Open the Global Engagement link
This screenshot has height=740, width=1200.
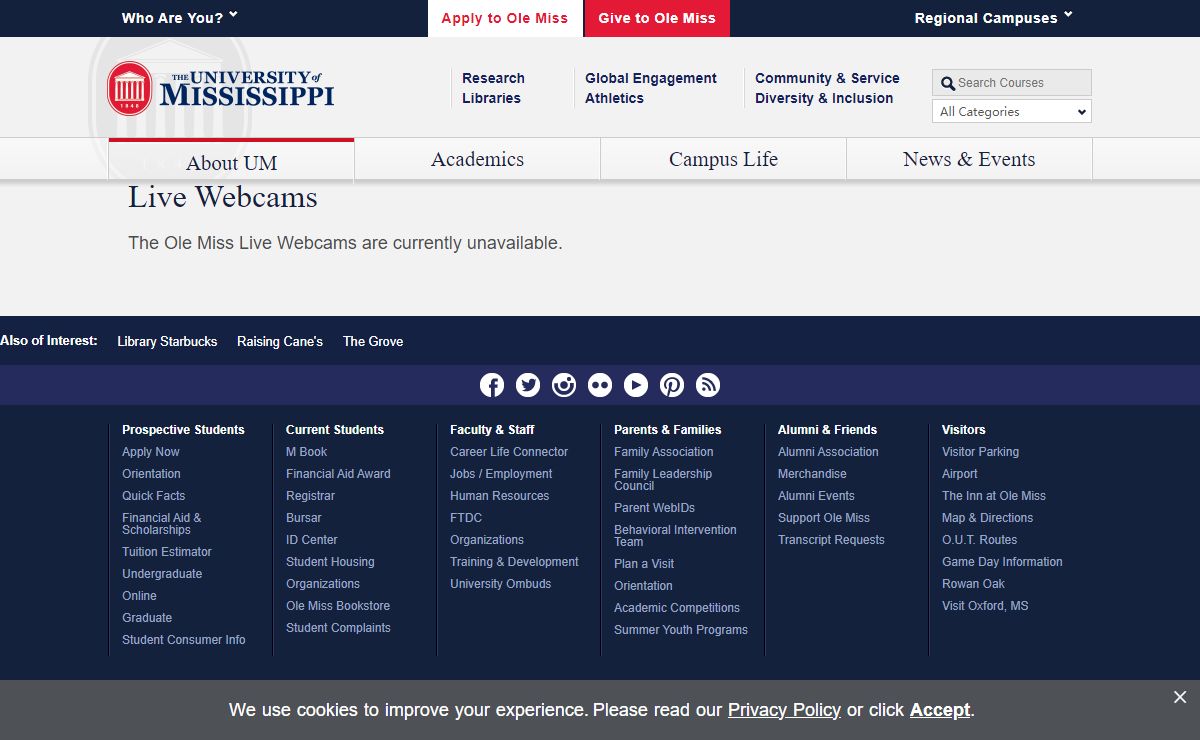coord(651,78)
